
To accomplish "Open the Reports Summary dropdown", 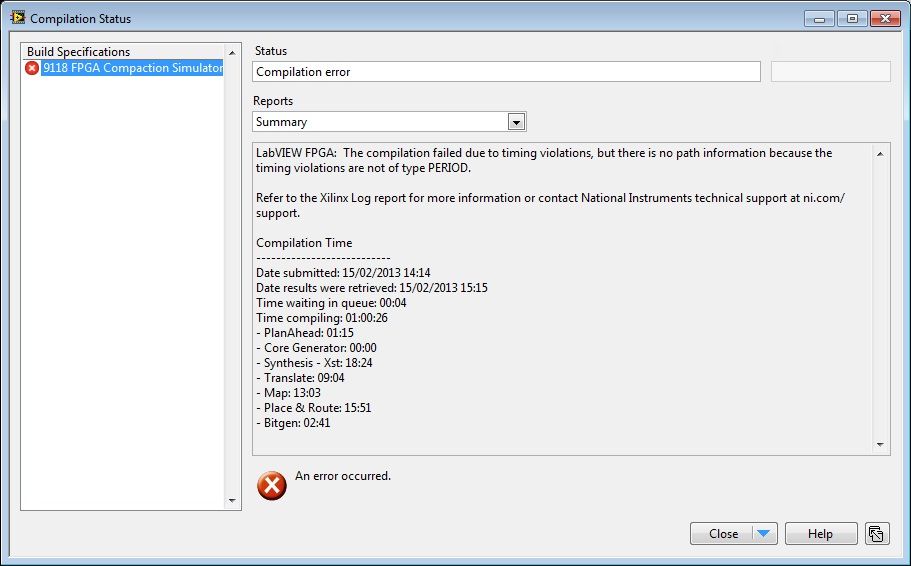I will tap(517, 122).
